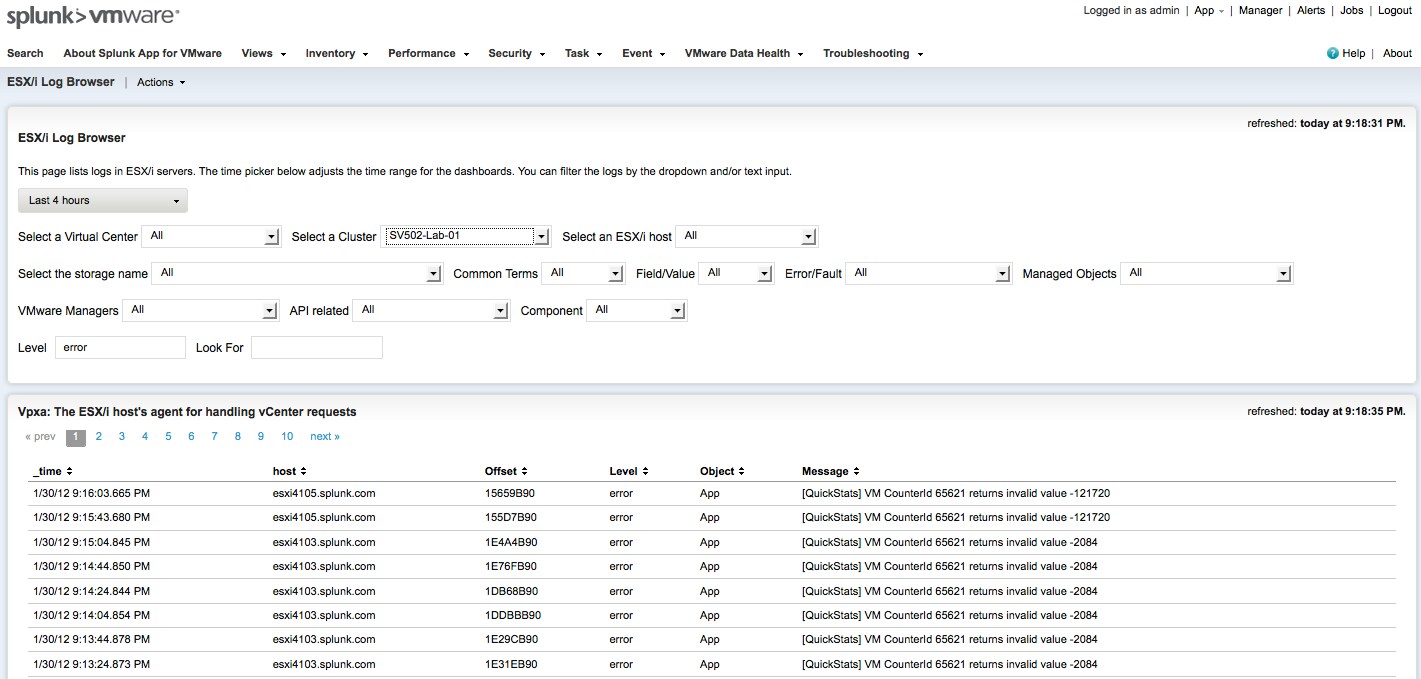Click offset value 1DB68B90
The height and width of the screenshot is (679, 1421).
point(511,591)
